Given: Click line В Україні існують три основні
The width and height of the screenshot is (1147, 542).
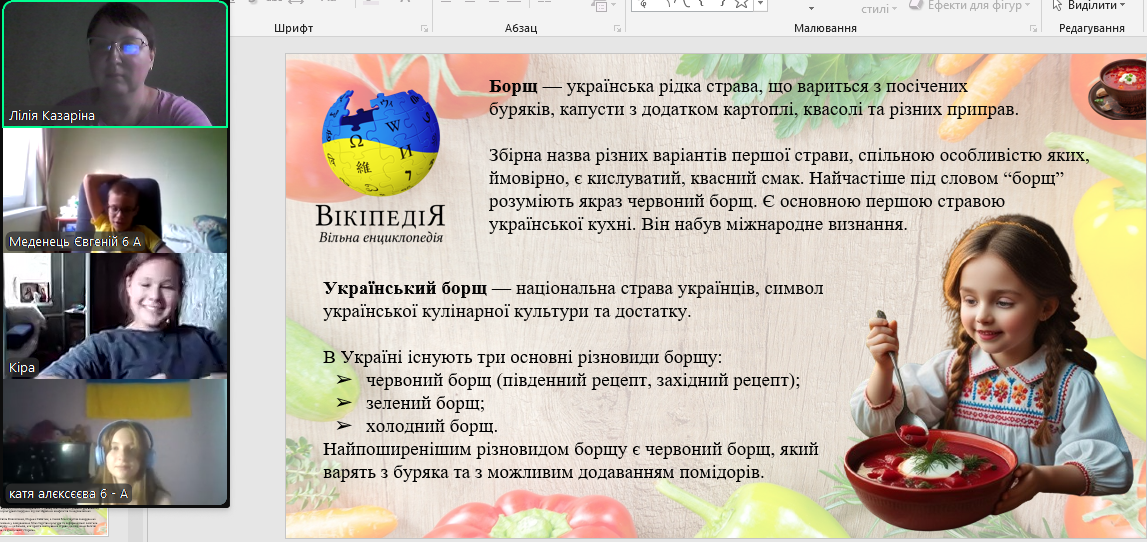Looking at the screenshot, I should click(522, 358).
